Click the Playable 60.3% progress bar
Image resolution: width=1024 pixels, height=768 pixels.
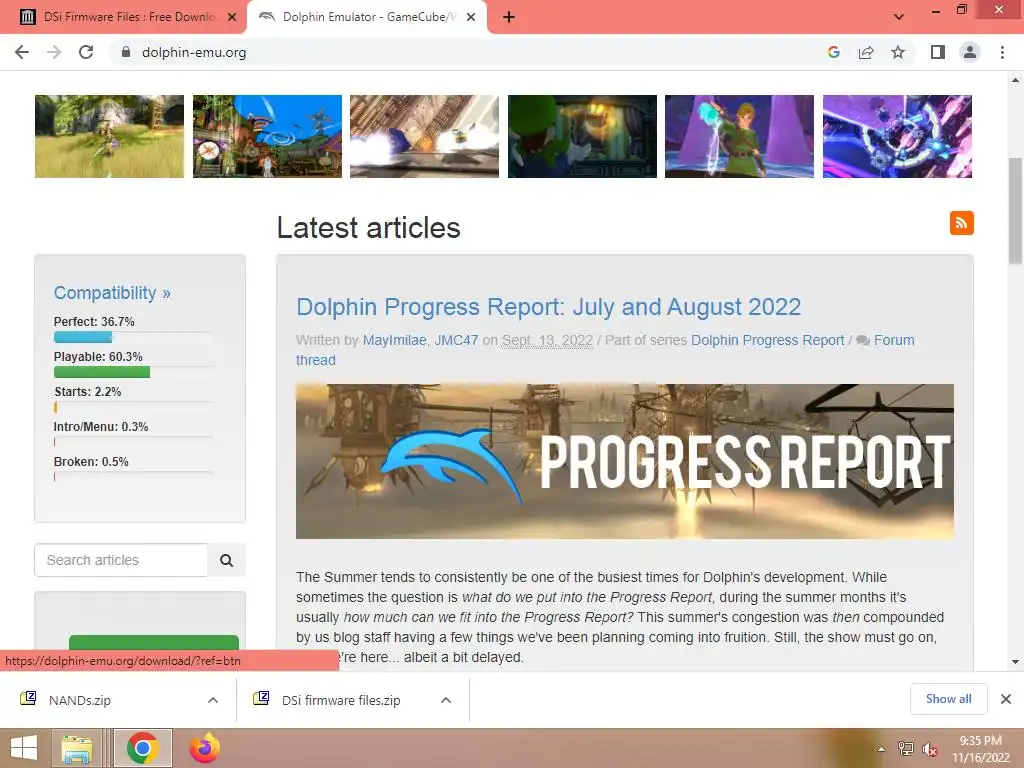(x=133, y=372)
